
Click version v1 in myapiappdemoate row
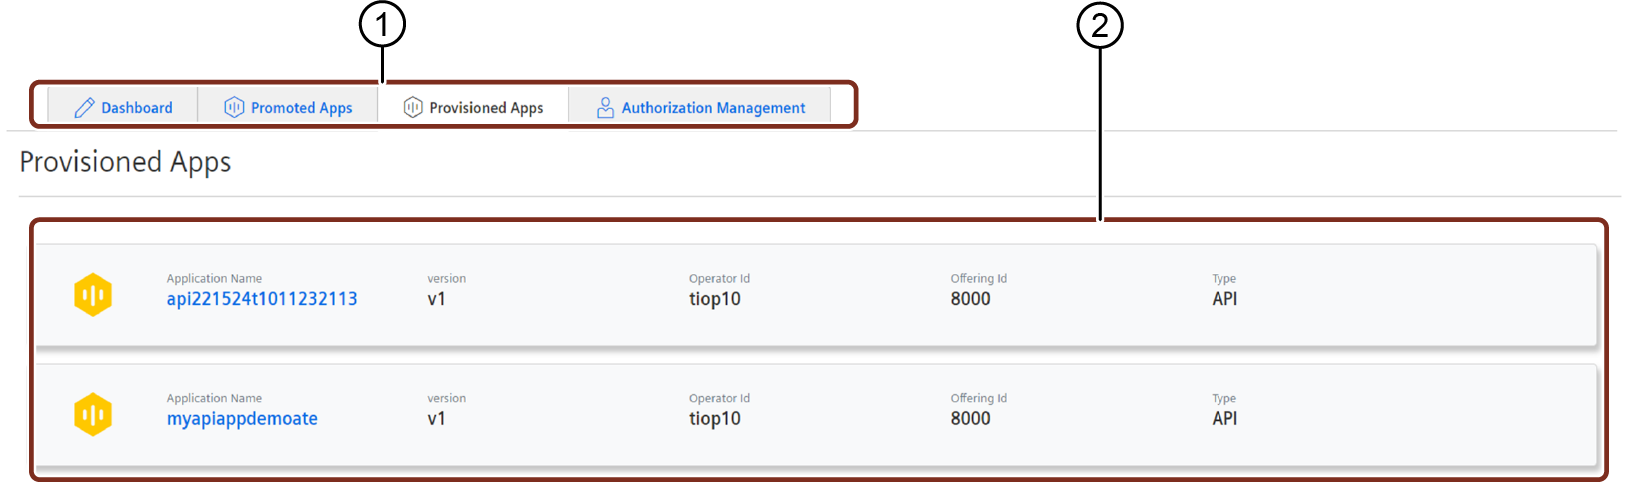(x=437, y=419)
